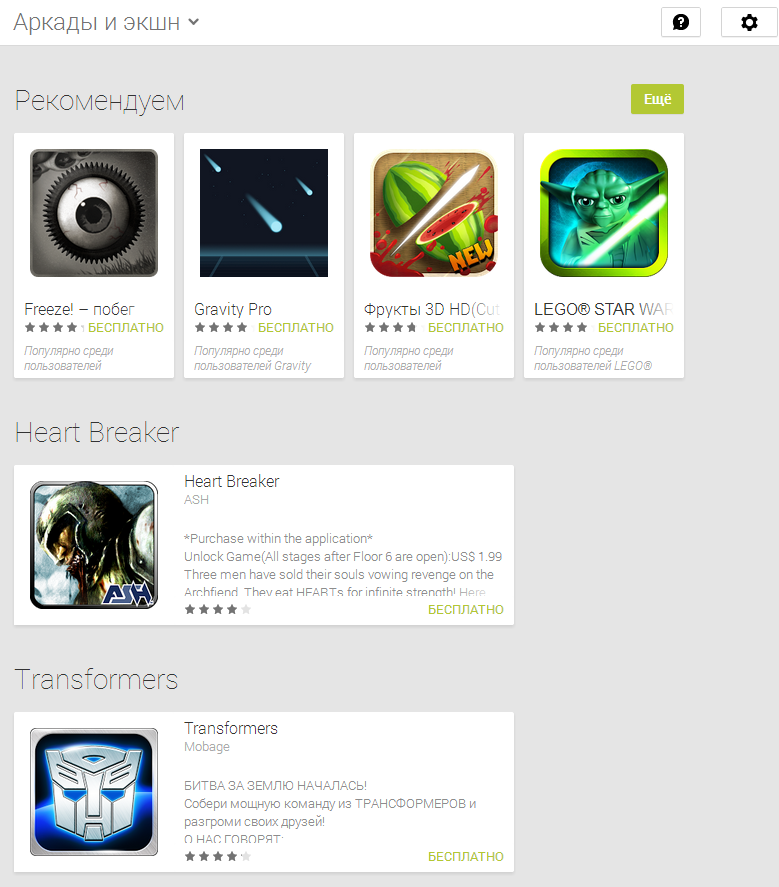
Task: Select the Fruit 3D HD watermelon icon
Action: [434, 213]
